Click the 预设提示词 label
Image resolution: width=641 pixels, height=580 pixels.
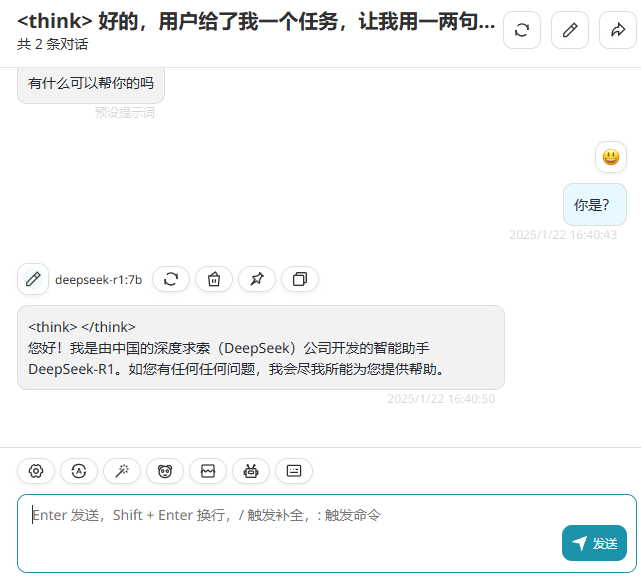coord(125,112)
